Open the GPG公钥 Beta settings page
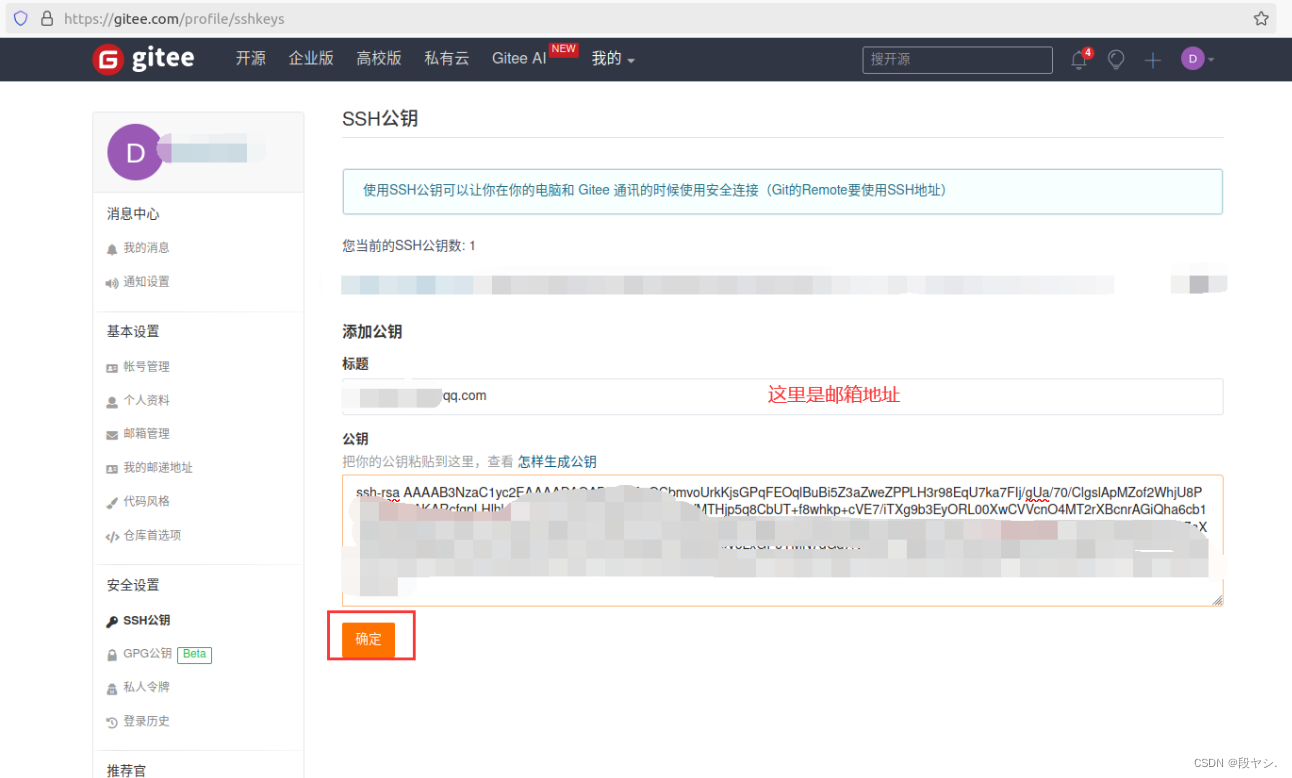Viewport: 1292px width, 778px height. [150, 654]
